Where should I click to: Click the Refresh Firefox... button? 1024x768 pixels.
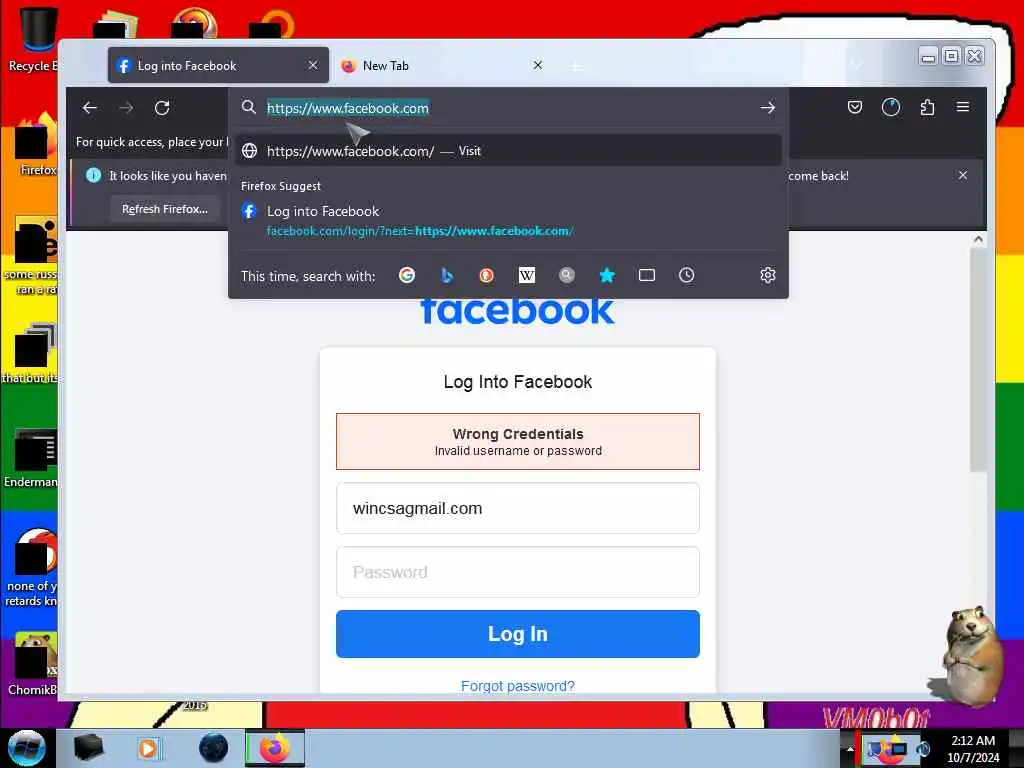click(x=165, y=209)
